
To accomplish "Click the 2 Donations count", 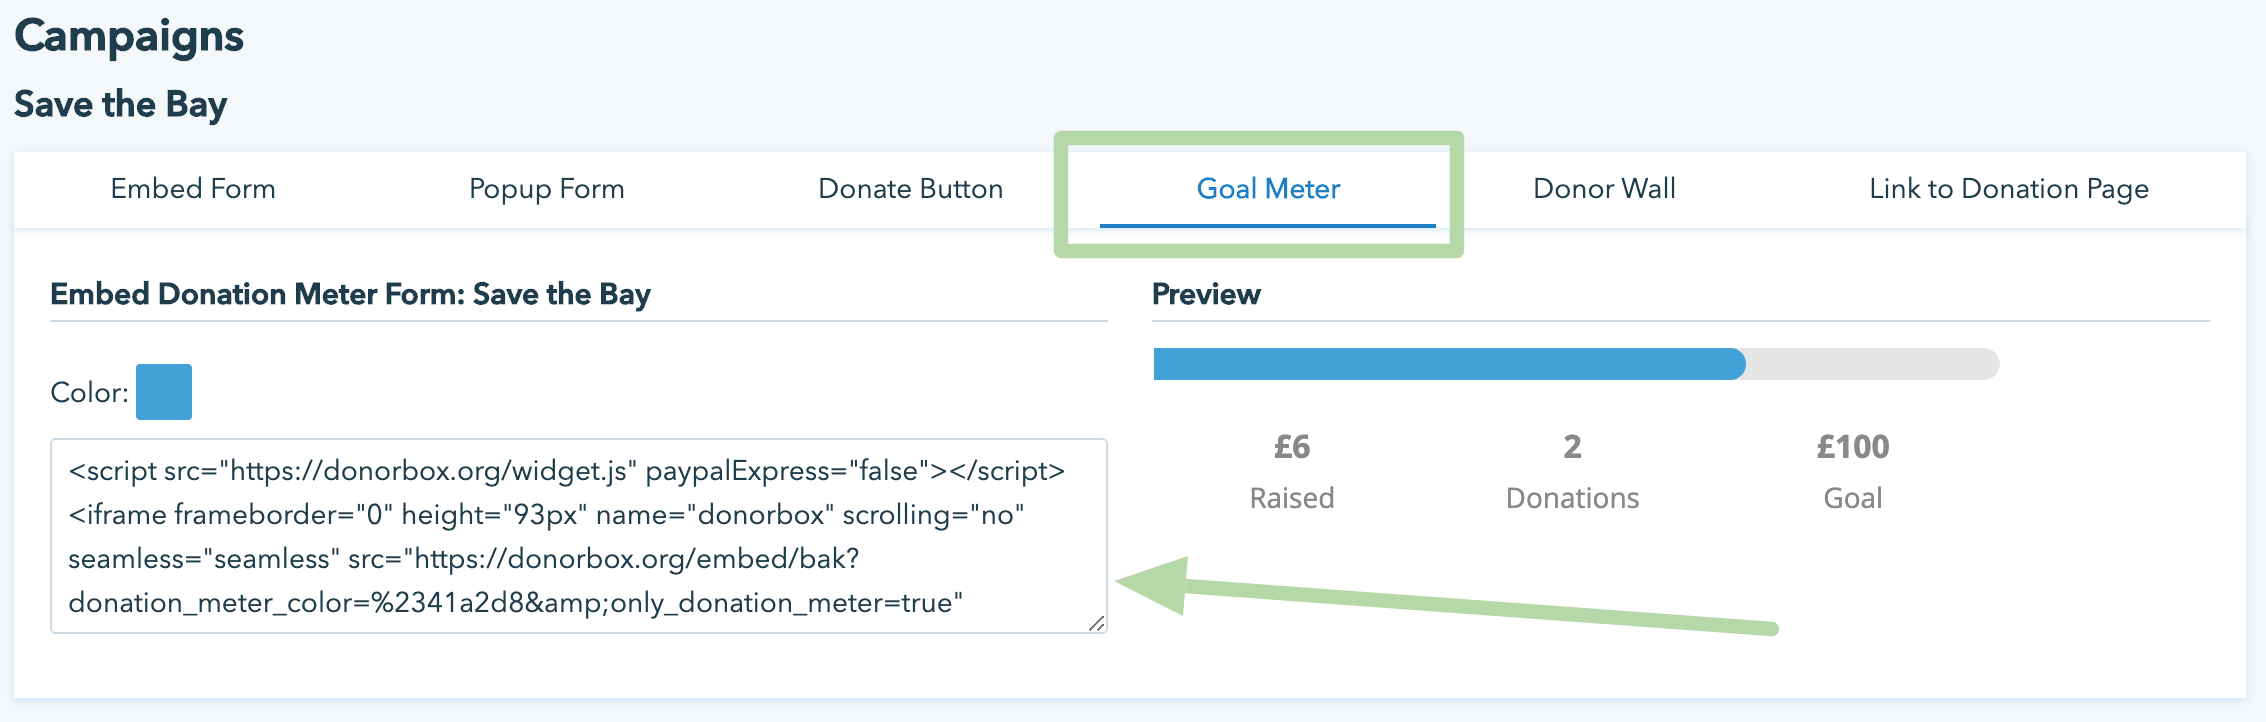I will point(1572,447).
